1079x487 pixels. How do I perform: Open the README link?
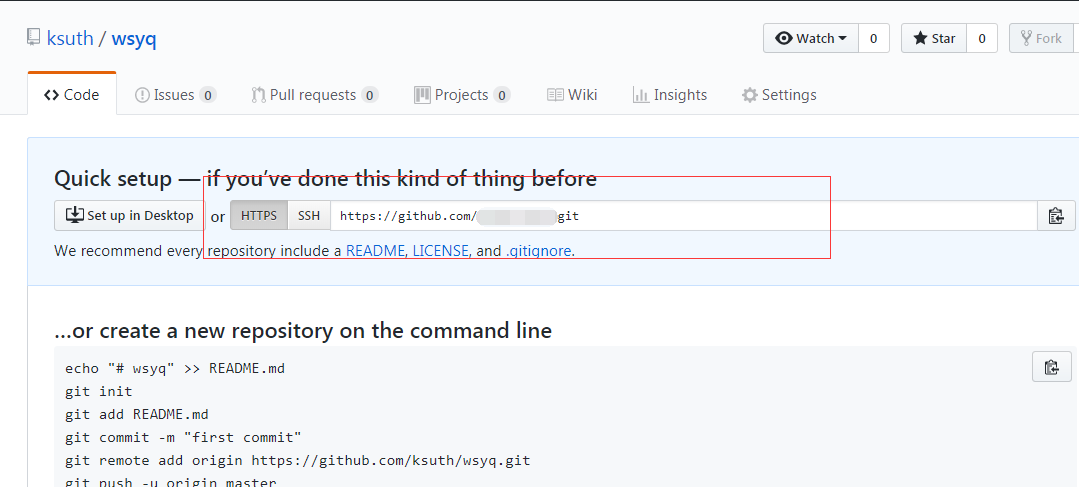[375, 251]
